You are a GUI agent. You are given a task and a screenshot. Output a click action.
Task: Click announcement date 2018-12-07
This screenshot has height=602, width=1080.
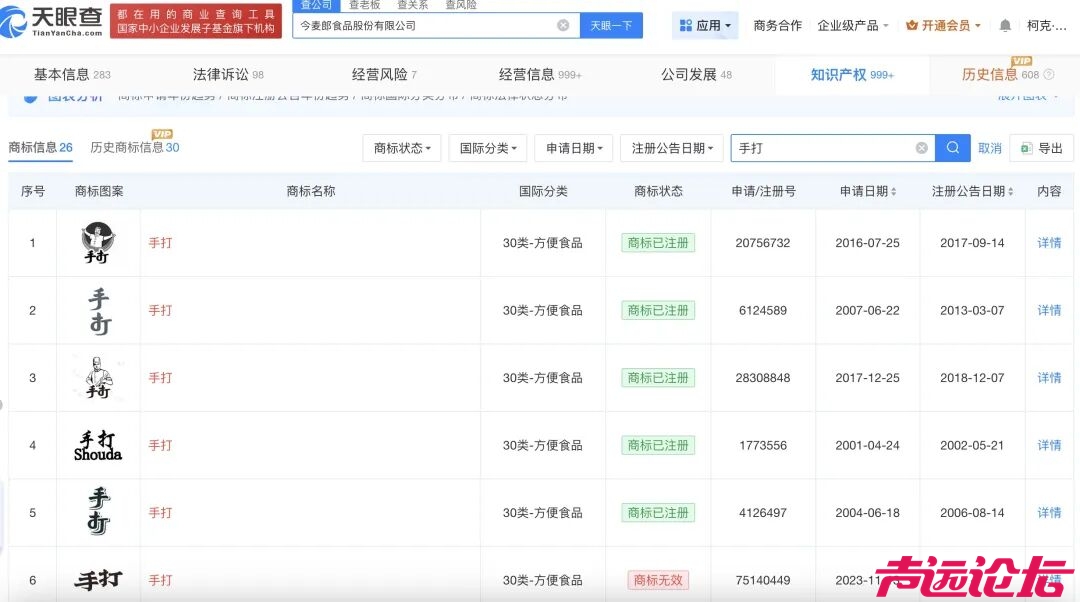(972, 377)
